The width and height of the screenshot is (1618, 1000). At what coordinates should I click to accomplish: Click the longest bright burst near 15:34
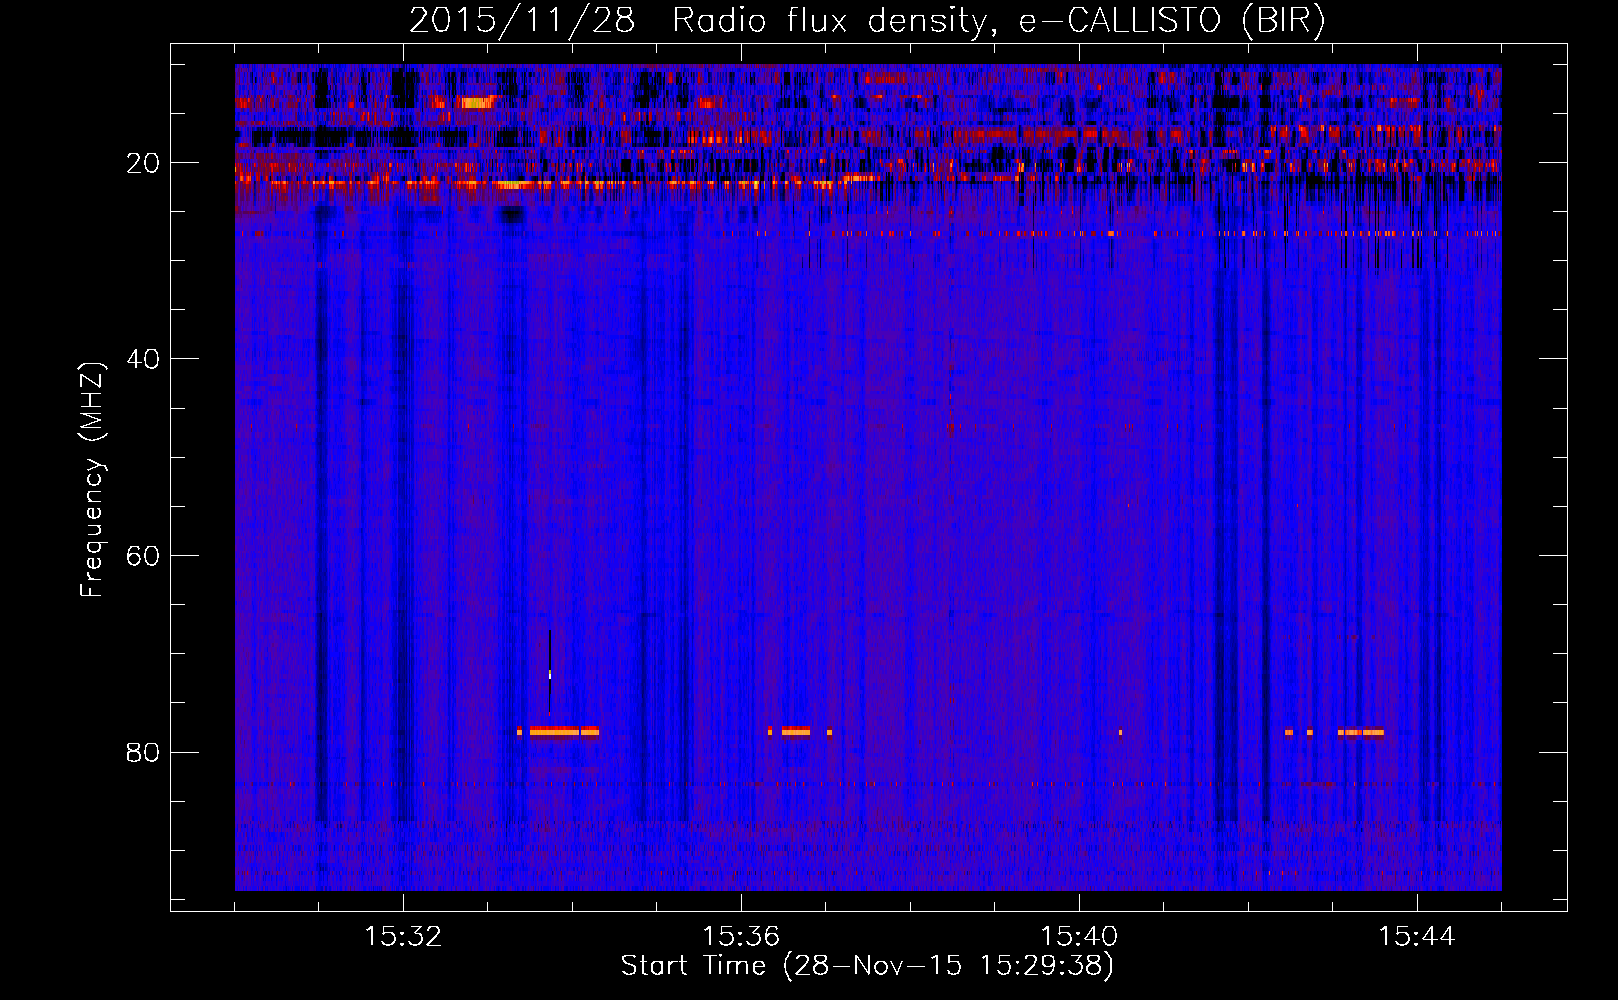(x=562, y=732)
